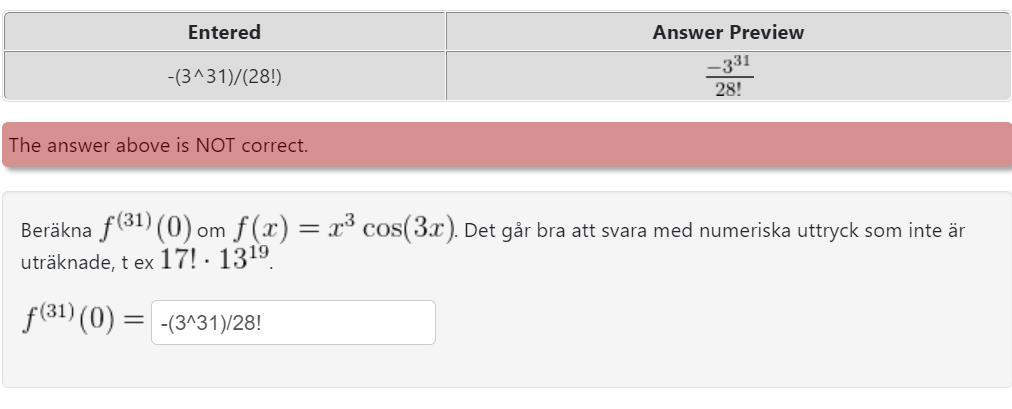
Task: Click the f(x) = x^3 cos(3x) formula
Action: [x=343, y=228]
